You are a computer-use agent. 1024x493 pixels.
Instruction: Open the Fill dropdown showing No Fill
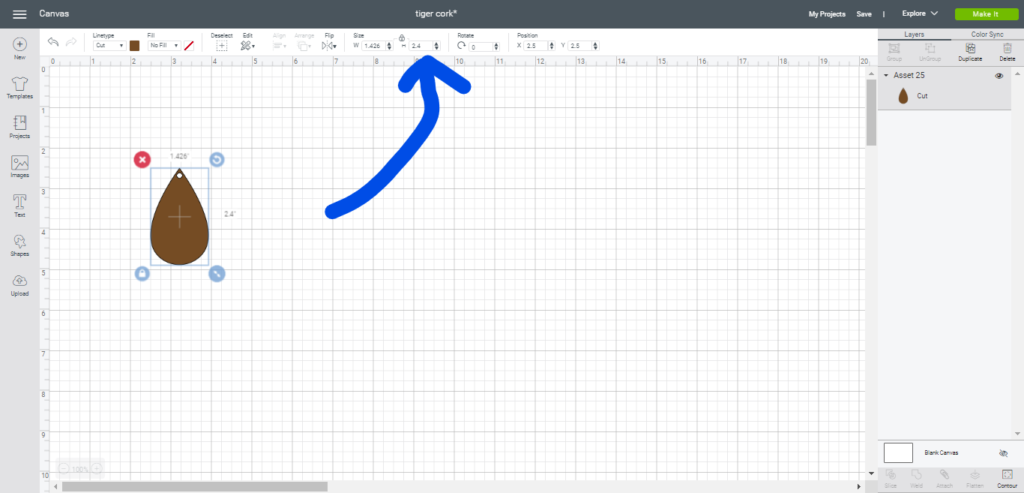(x=163, y=46)
